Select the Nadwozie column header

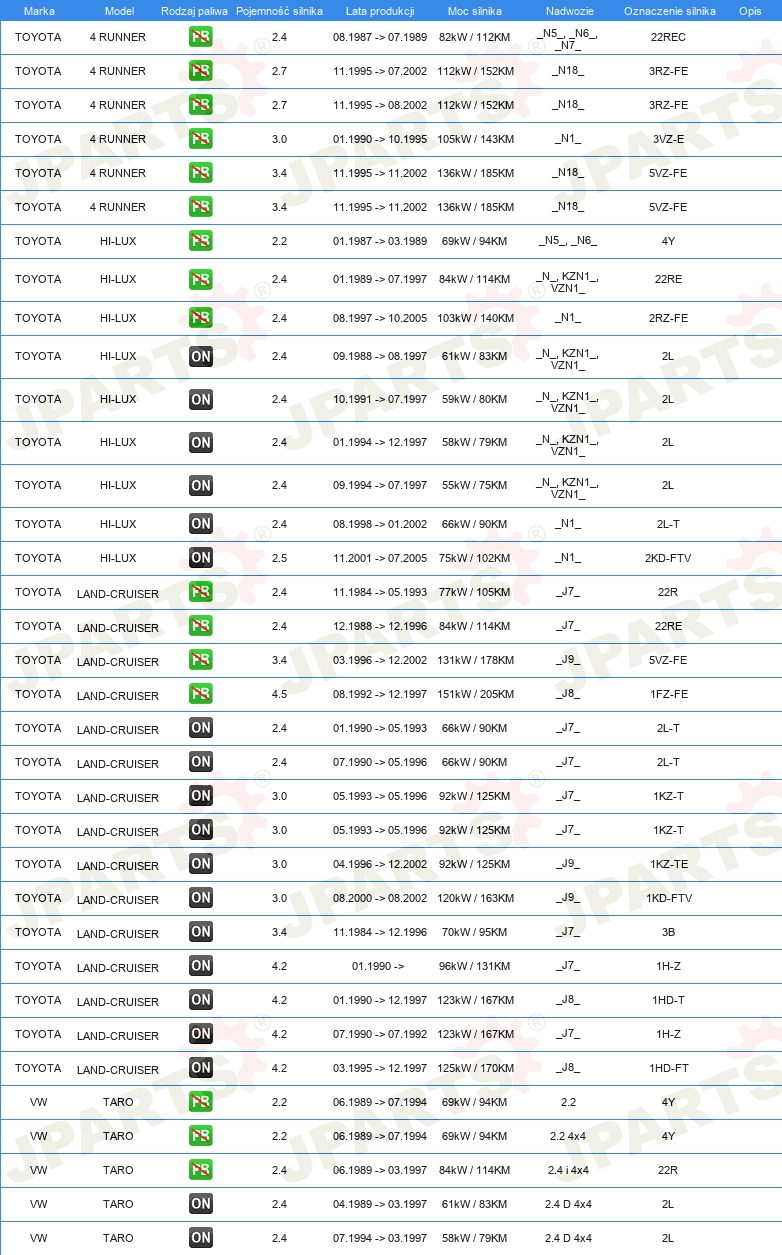pyautogui.click(x=570, y=10)
